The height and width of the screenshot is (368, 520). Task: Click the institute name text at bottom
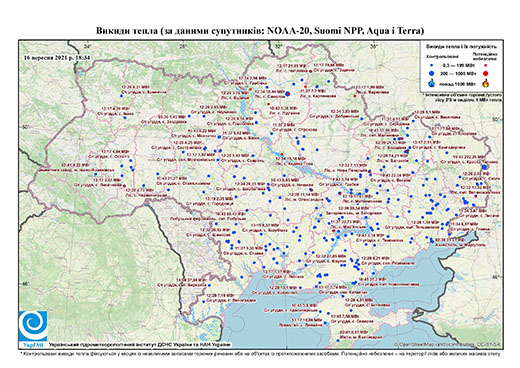(140, 345)
